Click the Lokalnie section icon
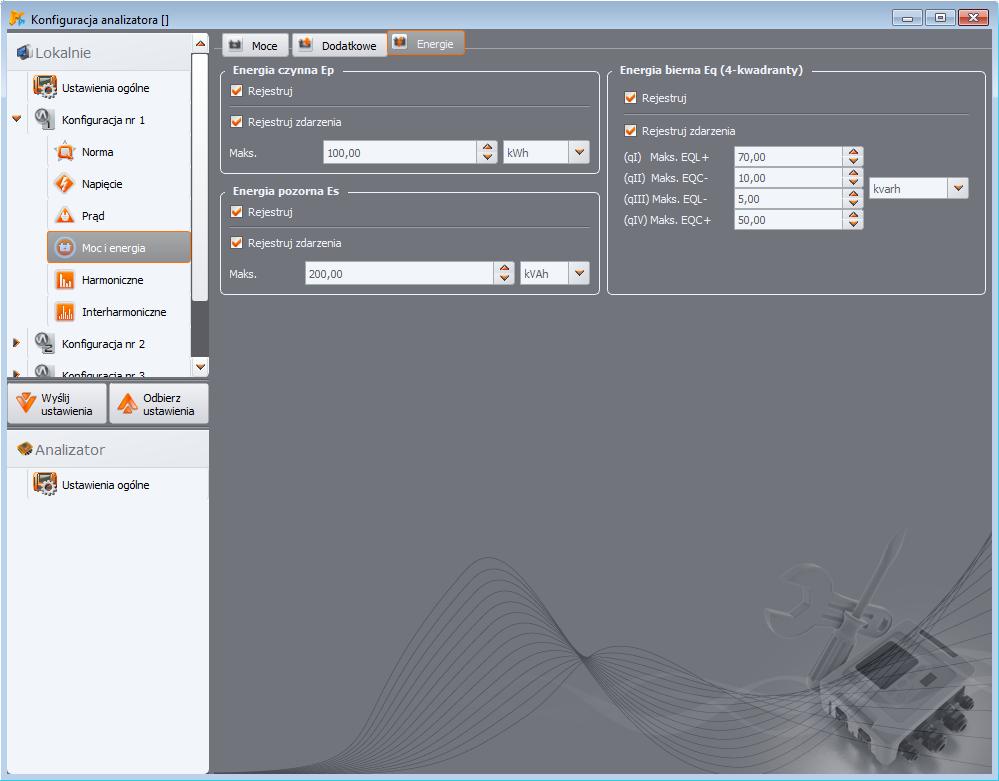The width and height of the screenshot is (999, 781). [24, 52]
